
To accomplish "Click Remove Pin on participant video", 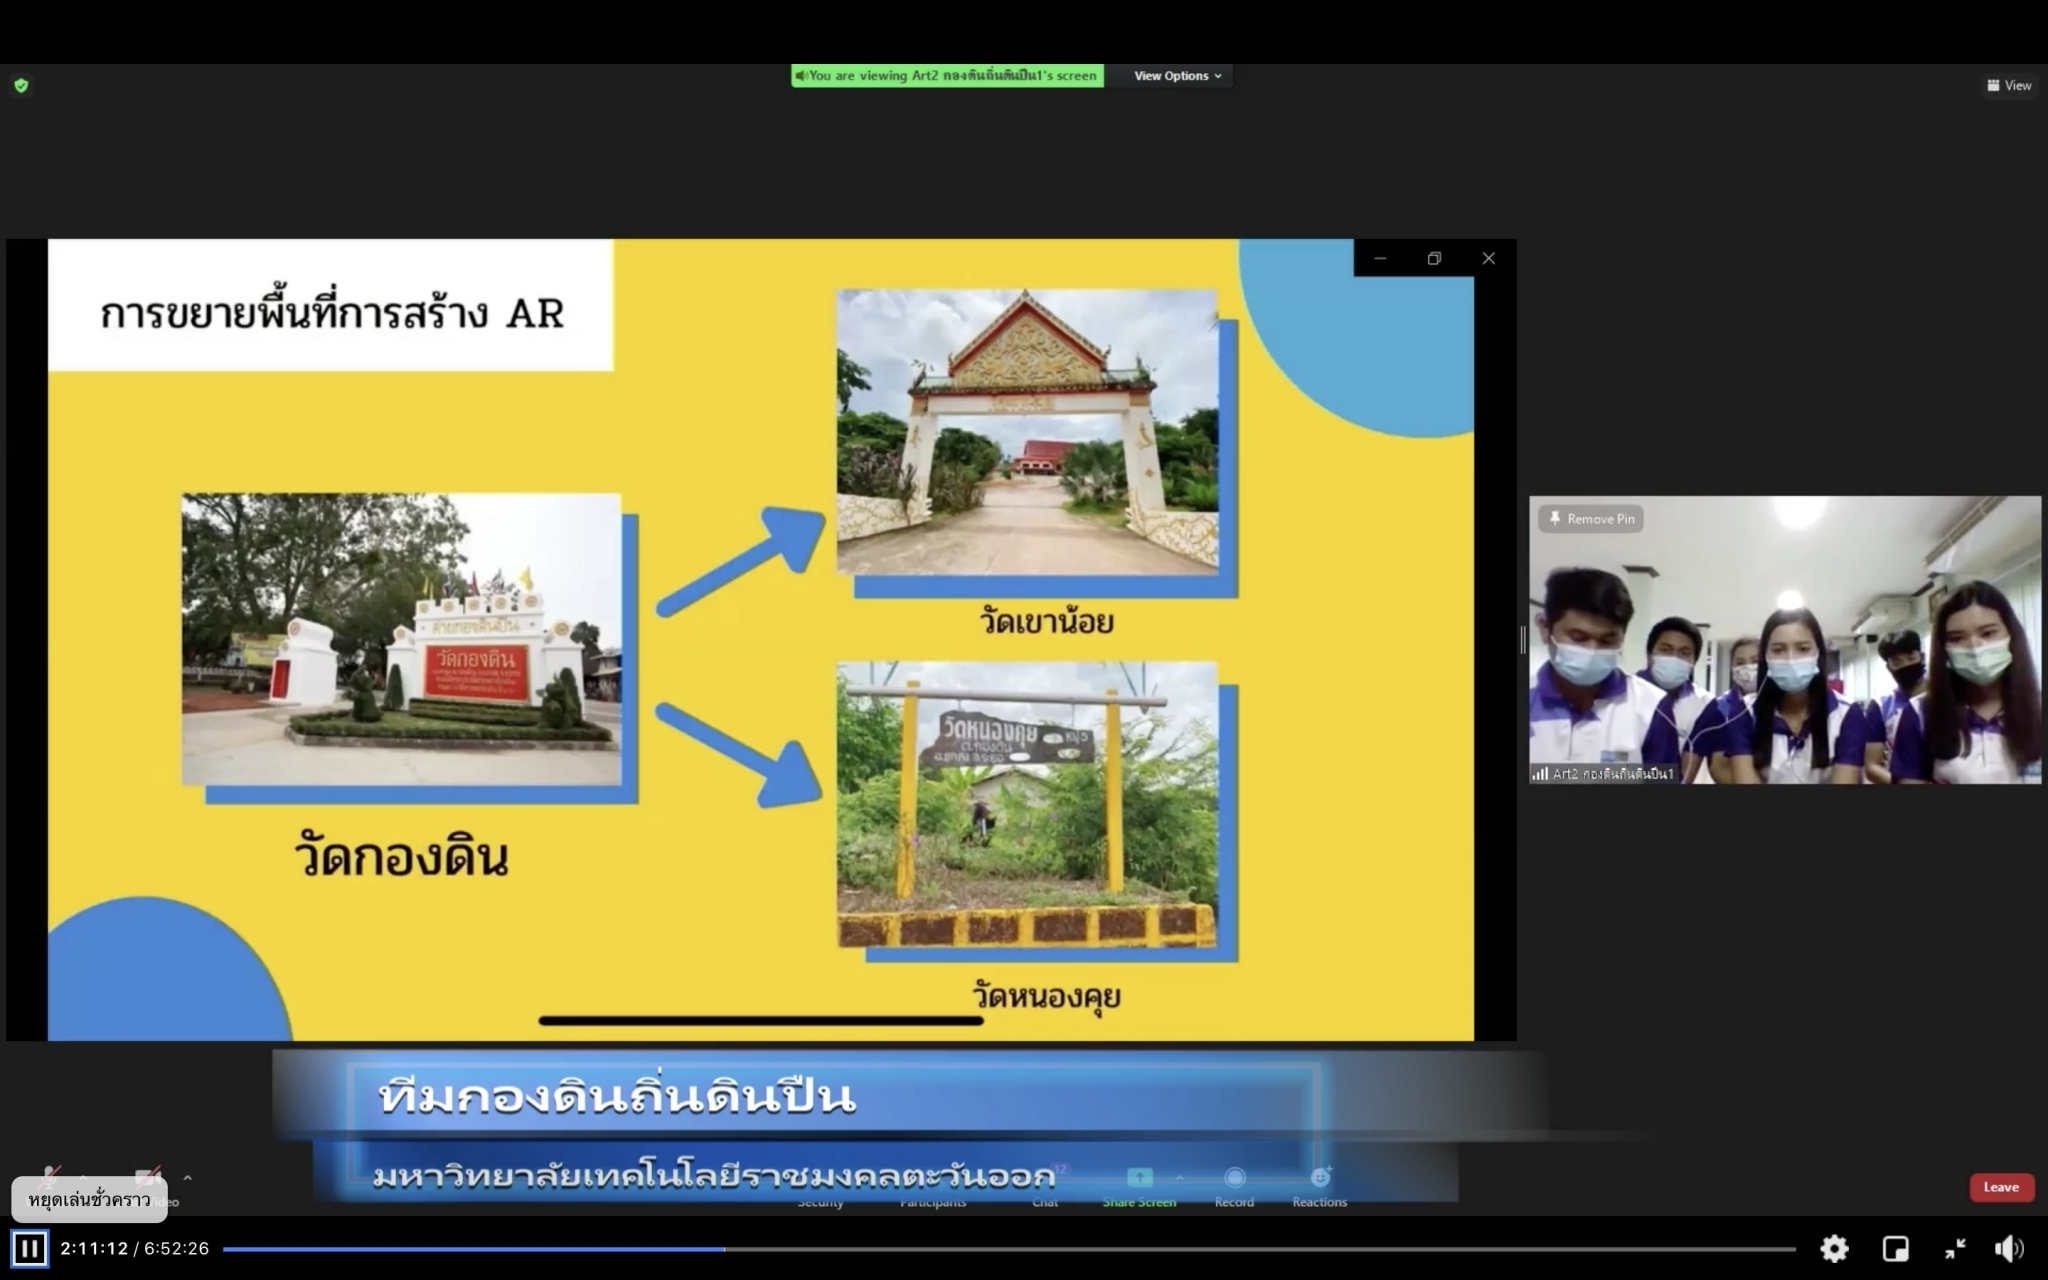I will pos(1591,519).
